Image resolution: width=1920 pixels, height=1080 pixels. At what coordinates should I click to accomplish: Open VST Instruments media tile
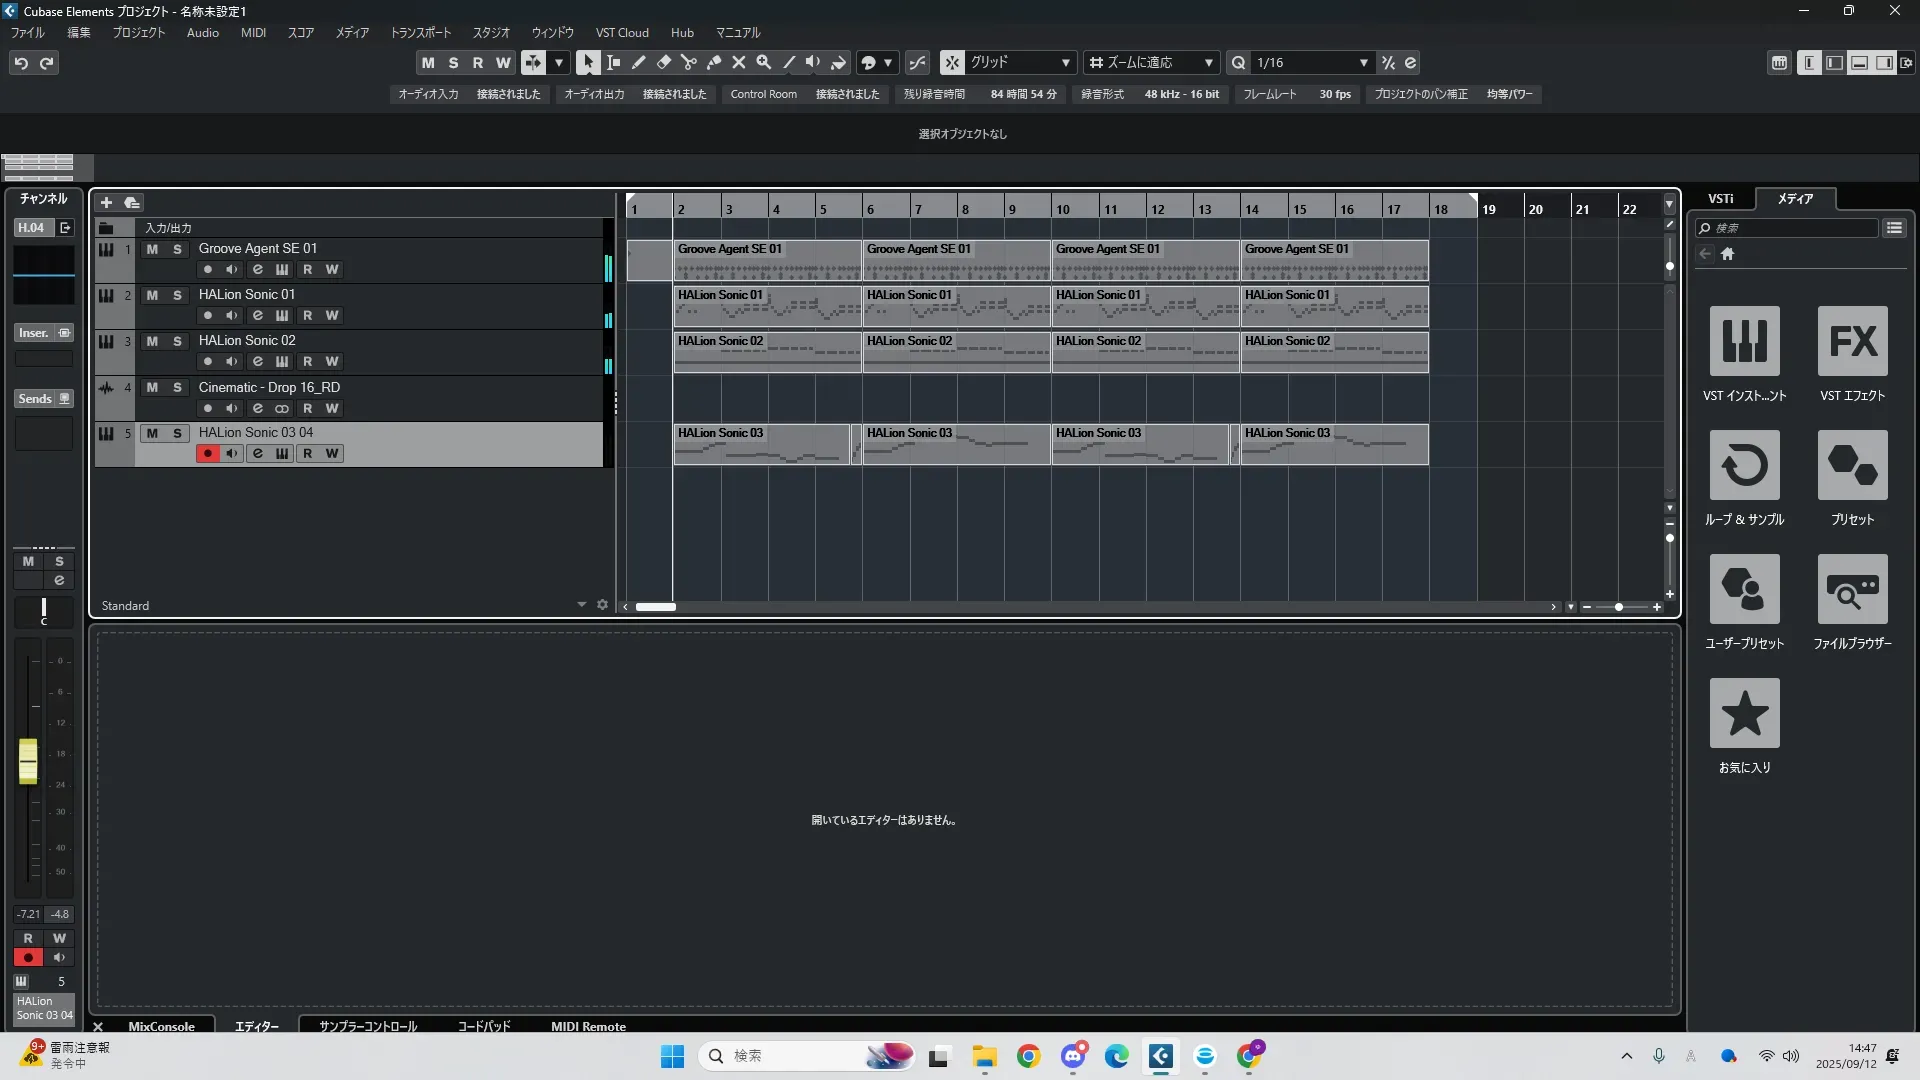click(1744, 341)
